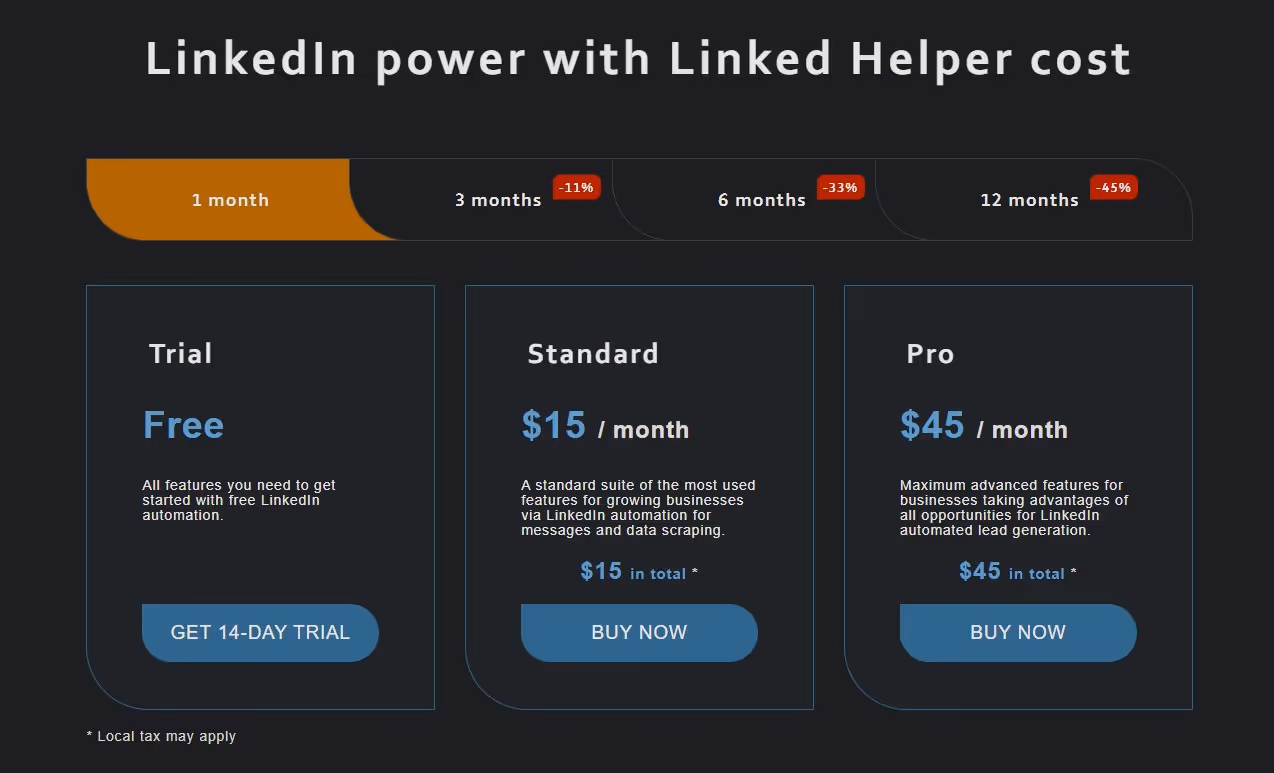
Task: Switch to the 6 months billing tab
Action: (762, 200)
